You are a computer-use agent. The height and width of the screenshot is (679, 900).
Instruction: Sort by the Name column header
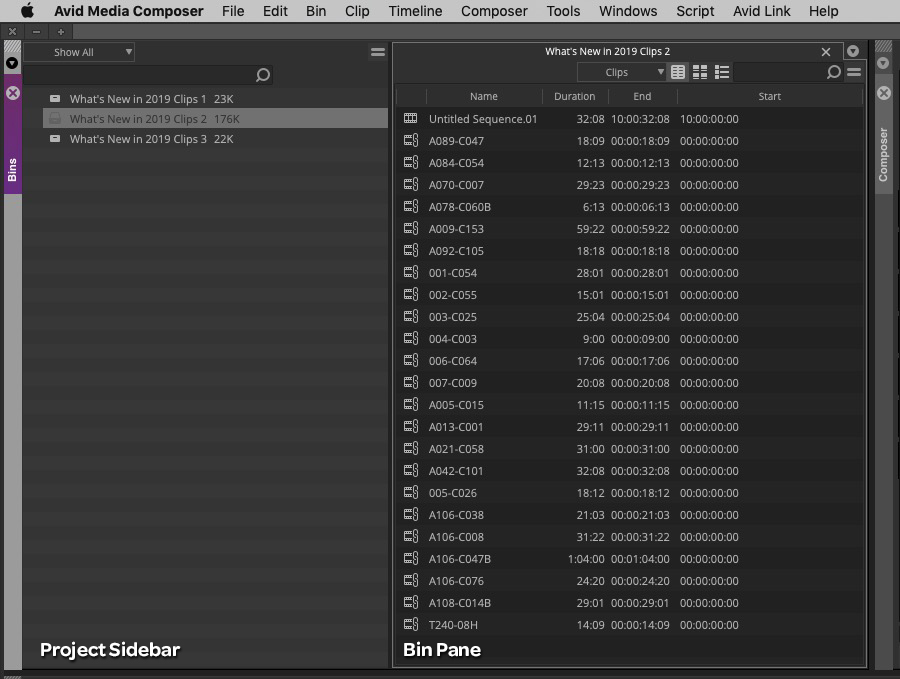coord(483,96)
